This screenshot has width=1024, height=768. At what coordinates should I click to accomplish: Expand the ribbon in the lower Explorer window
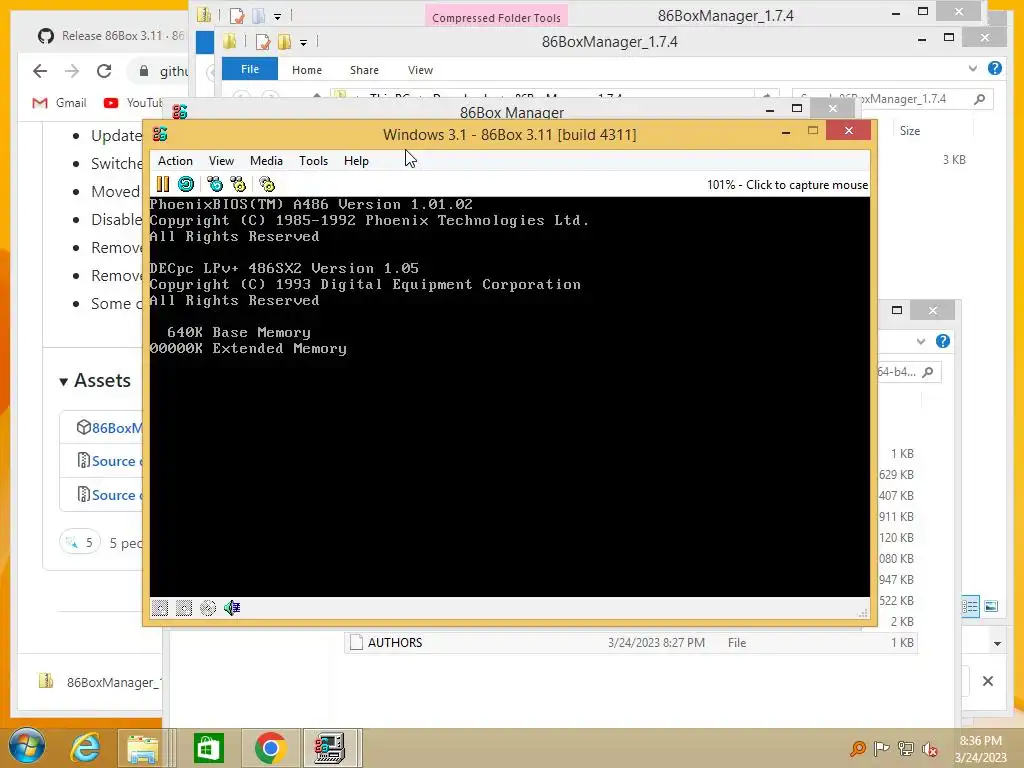tap(921, 341)
